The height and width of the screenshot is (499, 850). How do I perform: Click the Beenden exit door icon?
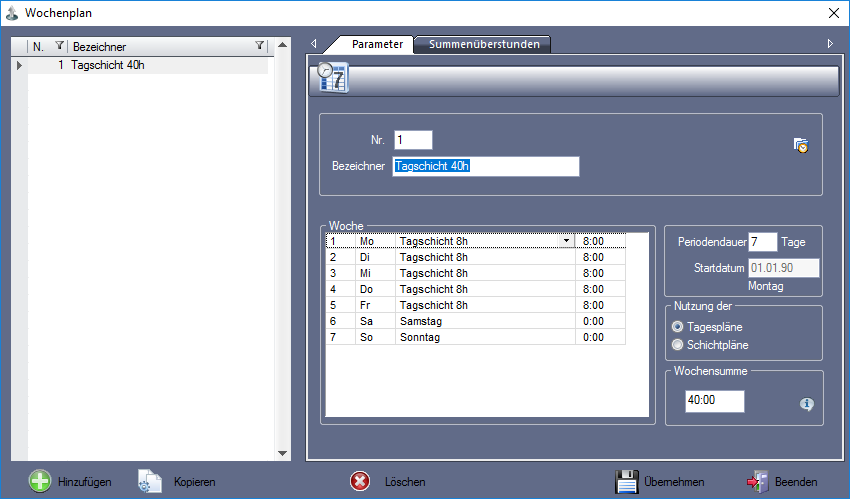click(x=757, y=481)
